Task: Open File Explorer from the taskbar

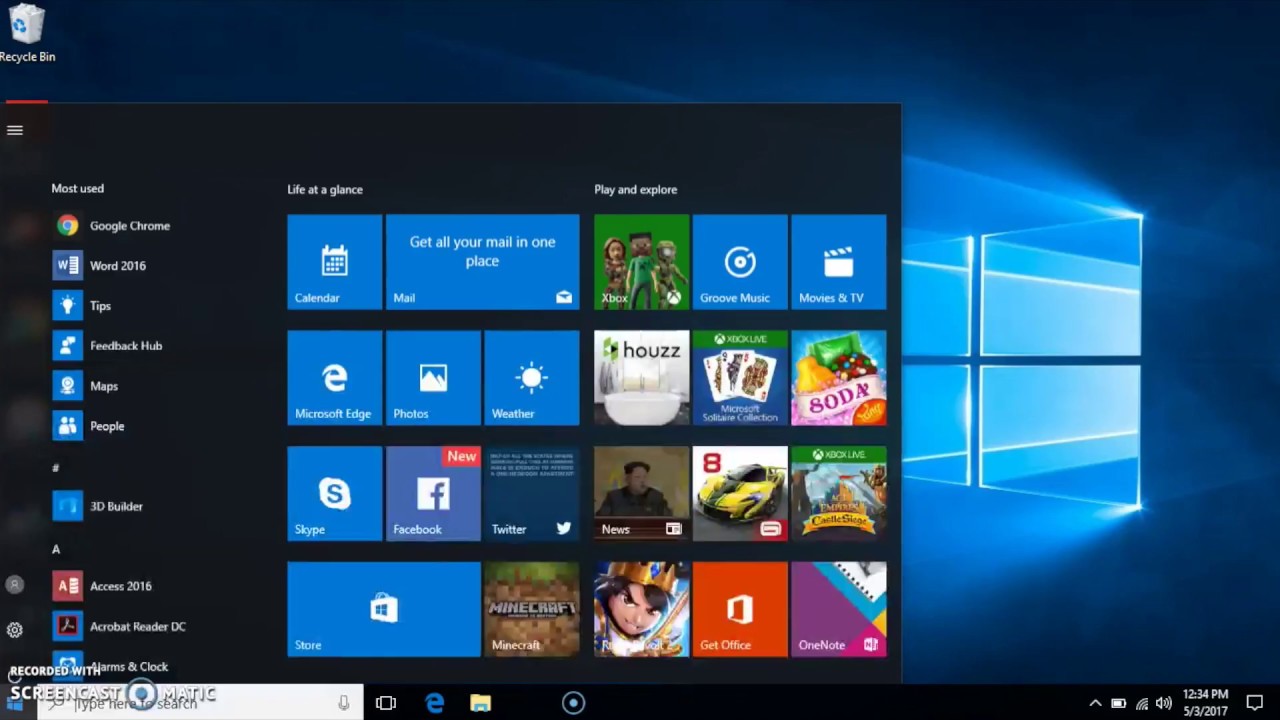Action: [x=481, y=703]
